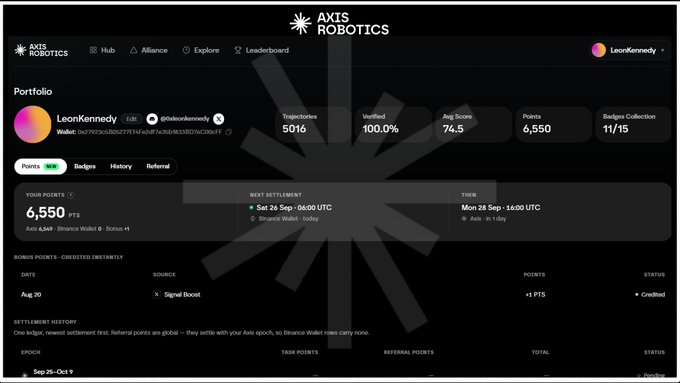The height and width of the screenshot is (383, 680).
Task: Edit the LeonKennedy profile name
Action: (131, 119)
